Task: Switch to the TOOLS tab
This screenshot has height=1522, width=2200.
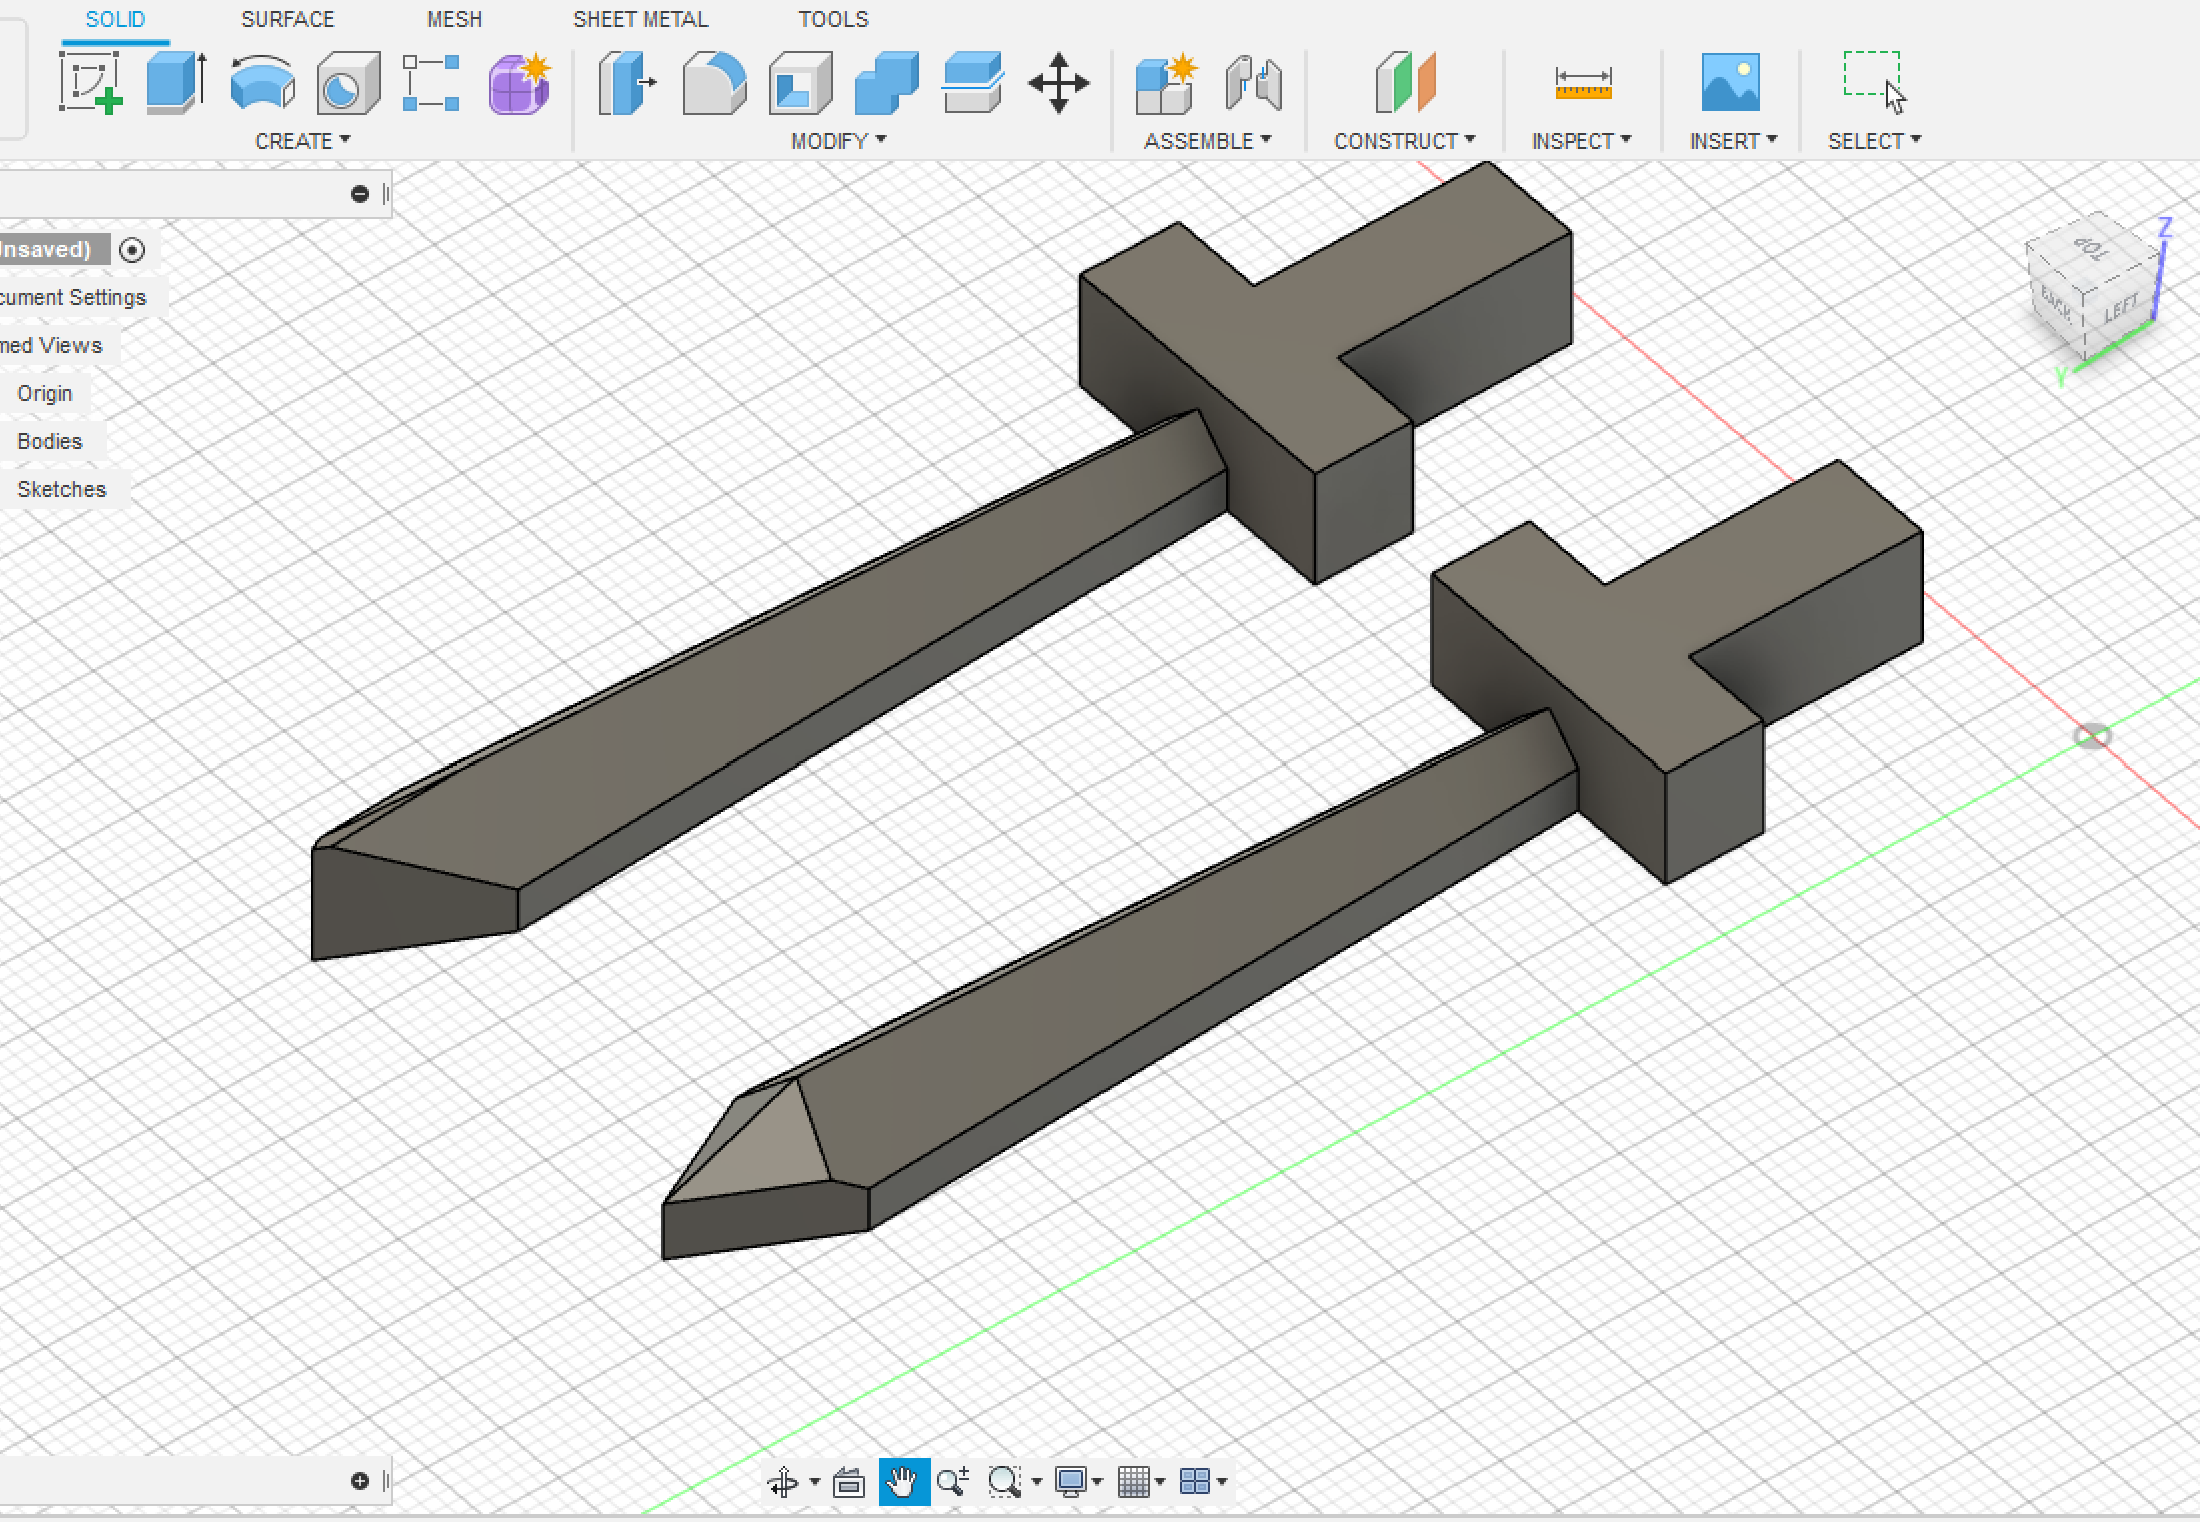Action: (x=833, y=19)
